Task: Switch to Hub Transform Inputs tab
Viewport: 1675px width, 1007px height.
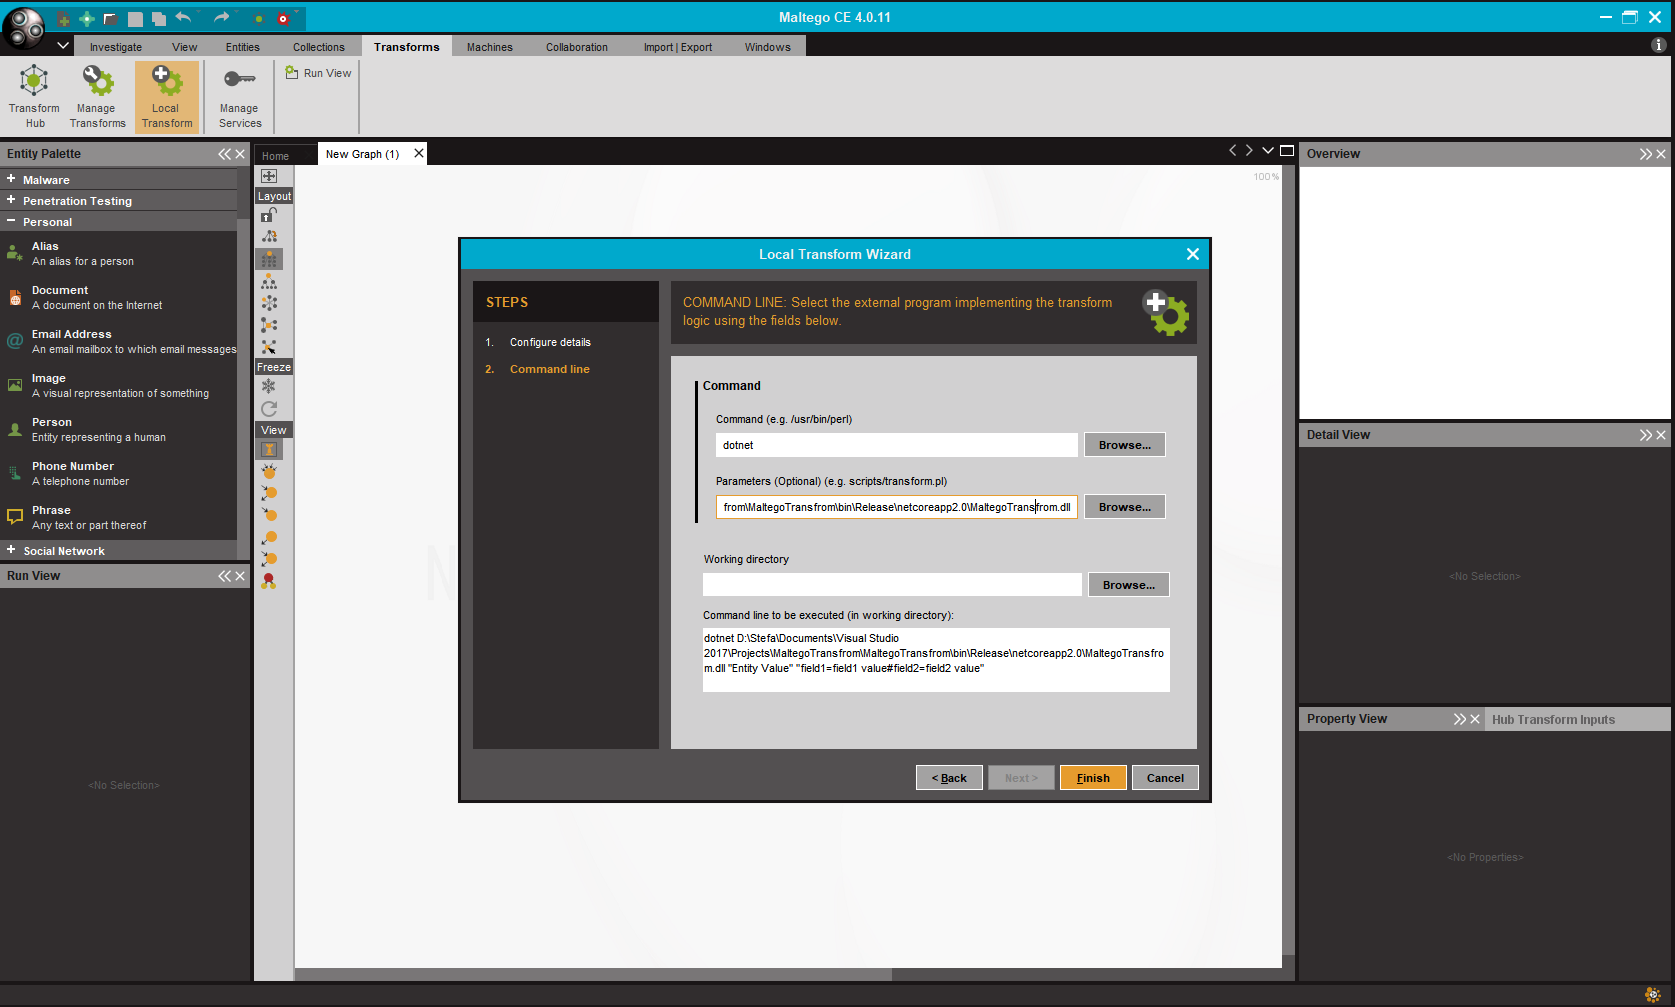Action: [1553, 719]
